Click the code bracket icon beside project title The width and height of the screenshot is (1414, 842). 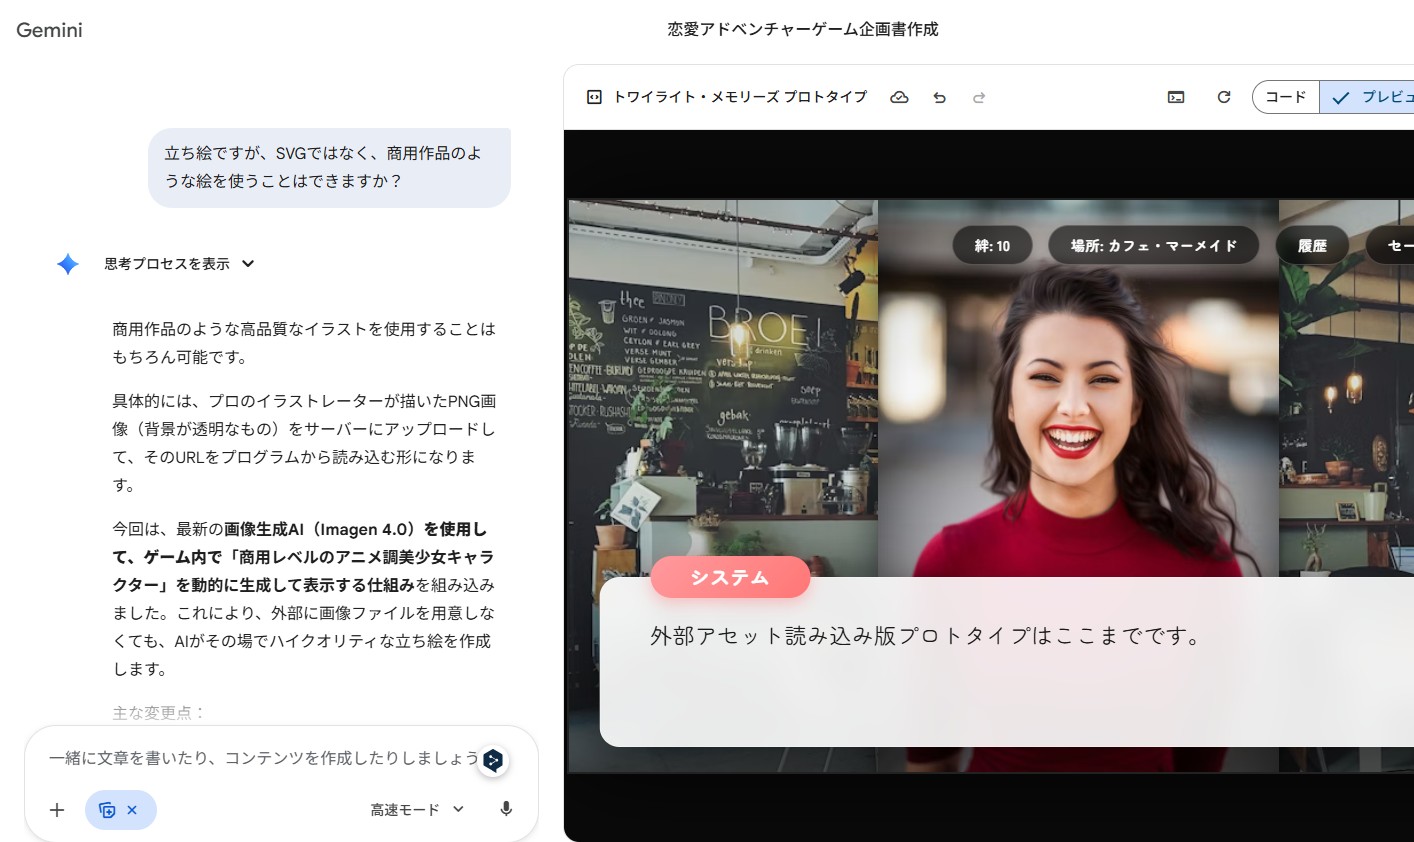pyautogui.click(x=594, y=97)
